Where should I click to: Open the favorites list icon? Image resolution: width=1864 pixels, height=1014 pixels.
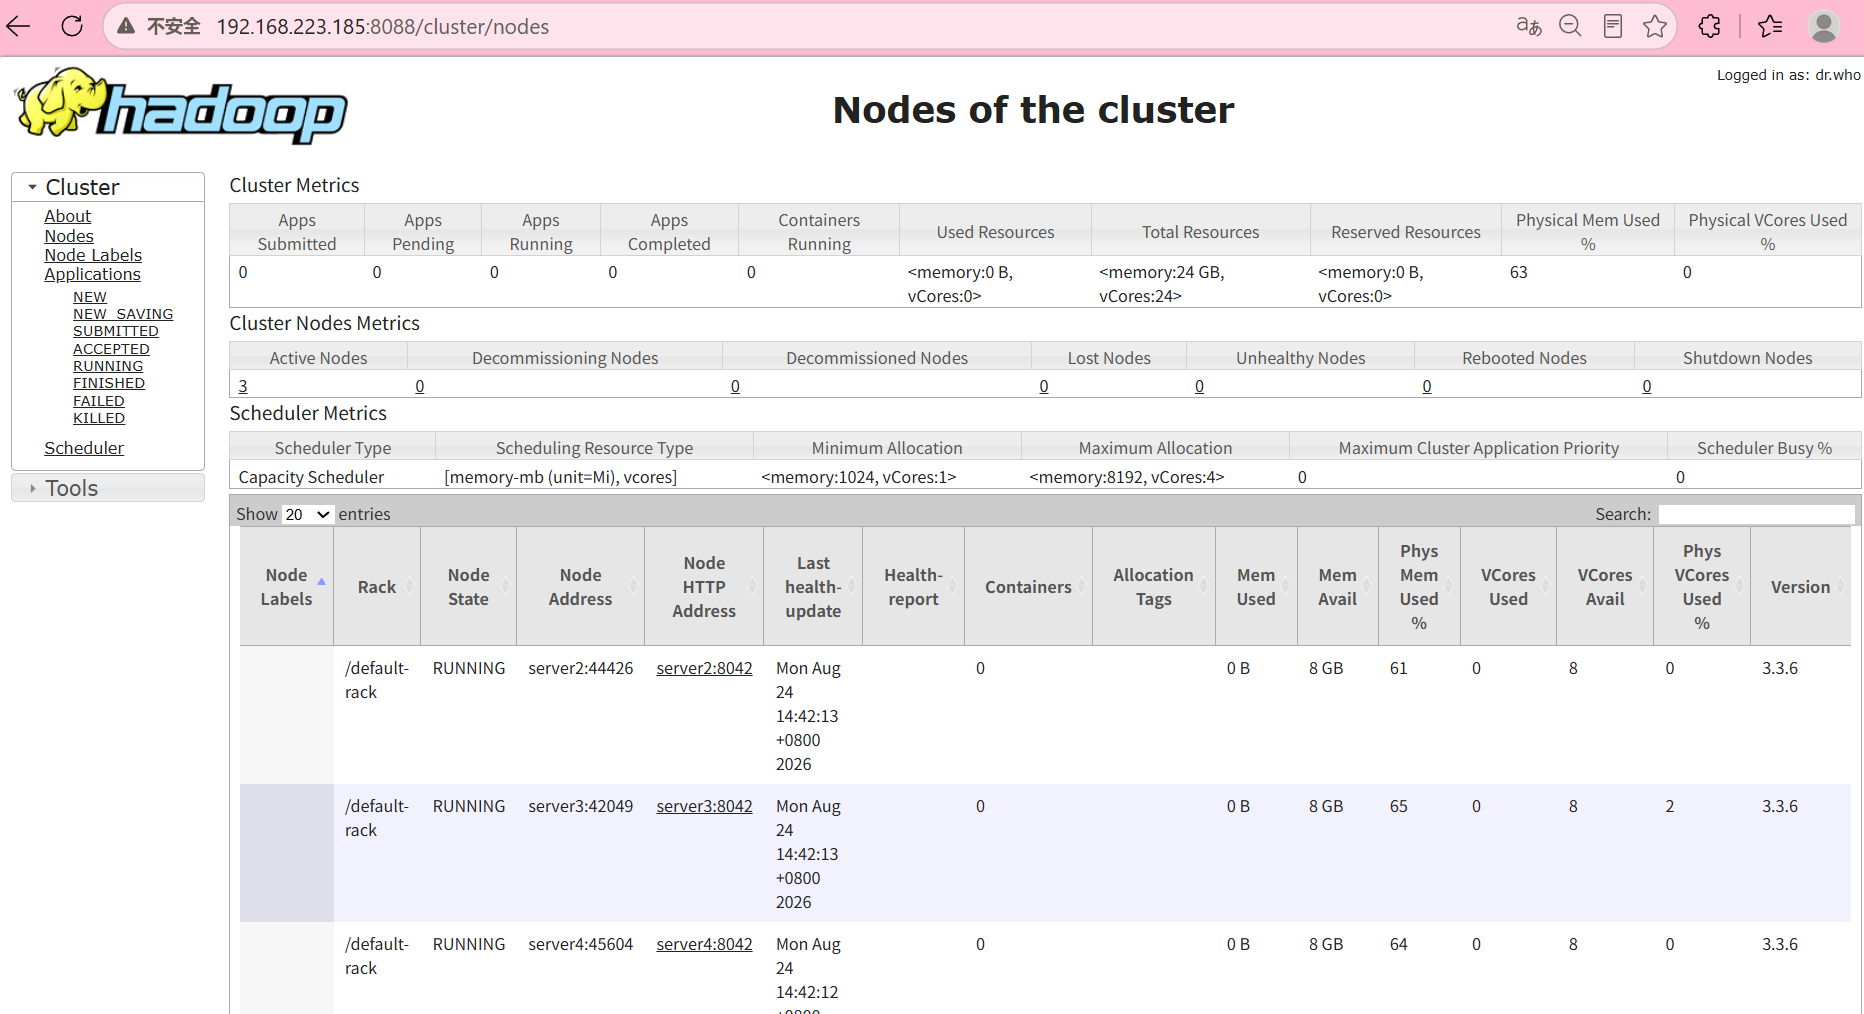pyautogui.click(x=1770, y=26)
